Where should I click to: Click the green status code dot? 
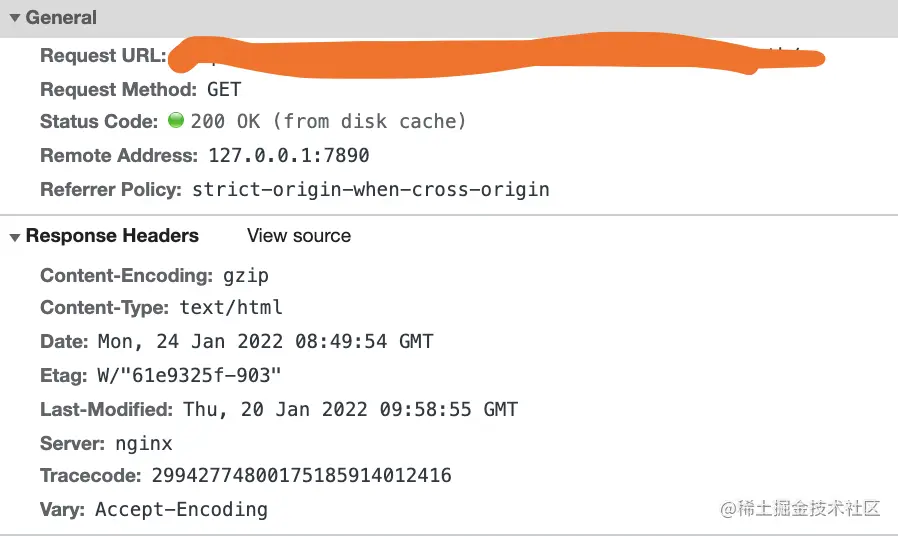point(176,121)
